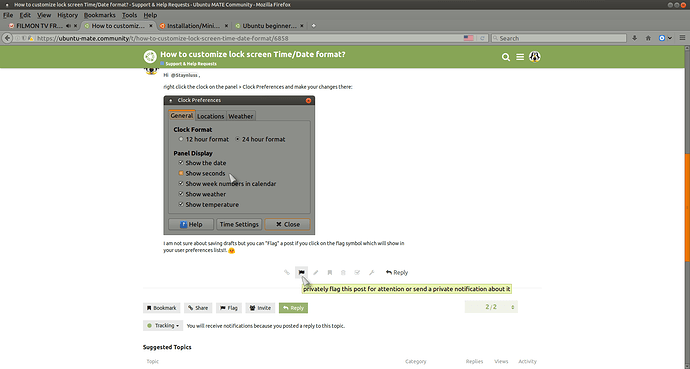Select 24 hour format radio in the image

click(x=237, y=139)
